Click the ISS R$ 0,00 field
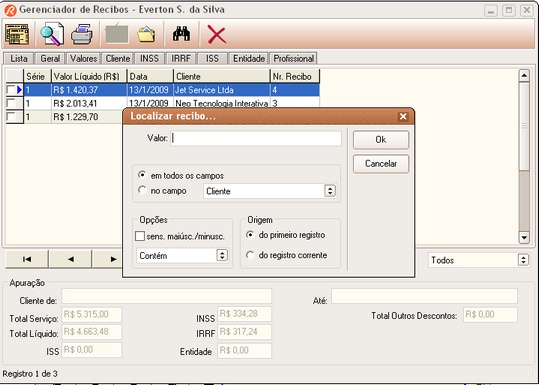539x385 pixels. 92,350
